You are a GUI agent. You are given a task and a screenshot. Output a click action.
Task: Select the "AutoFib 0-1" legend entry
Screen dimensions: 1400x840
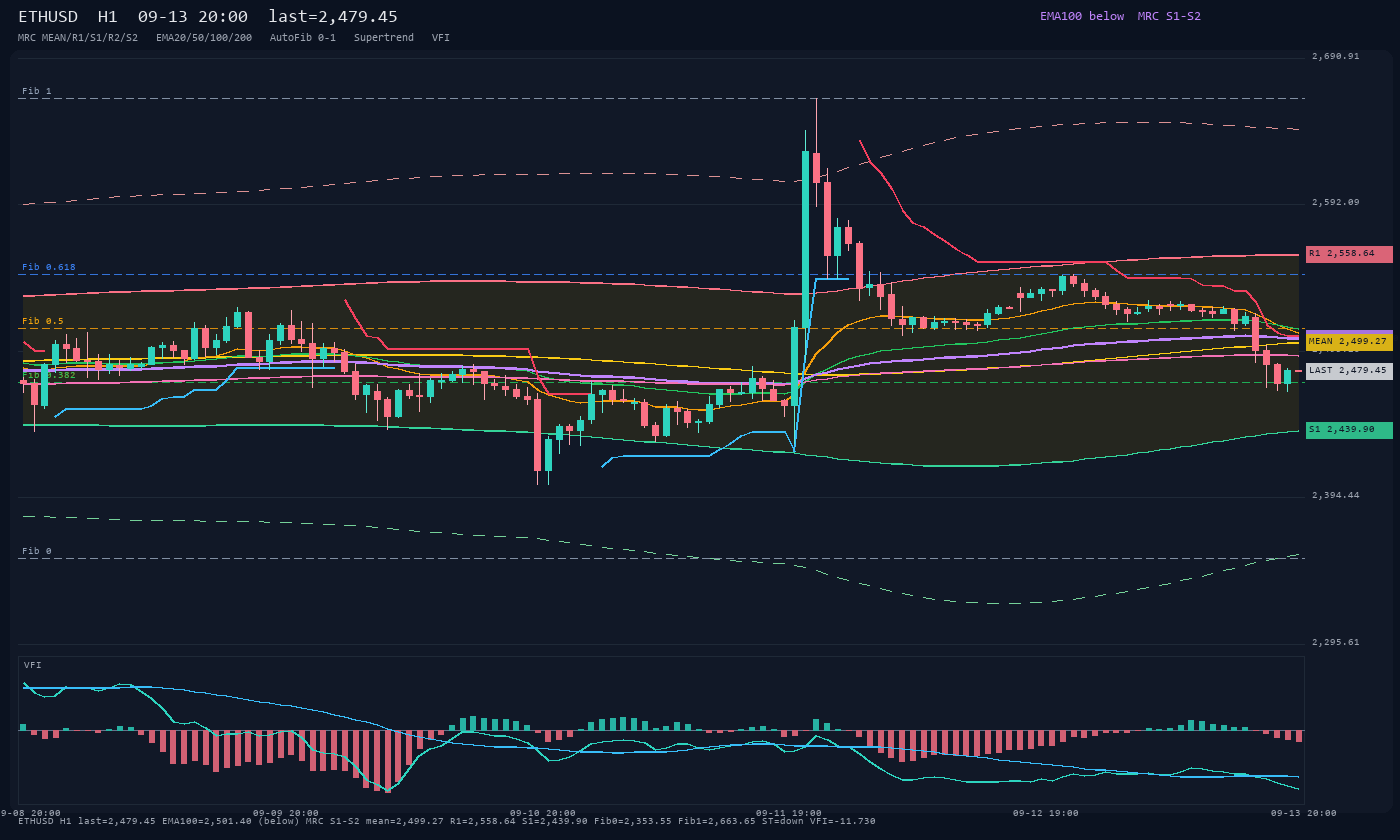pyautogui.click(x=303, y=37)
